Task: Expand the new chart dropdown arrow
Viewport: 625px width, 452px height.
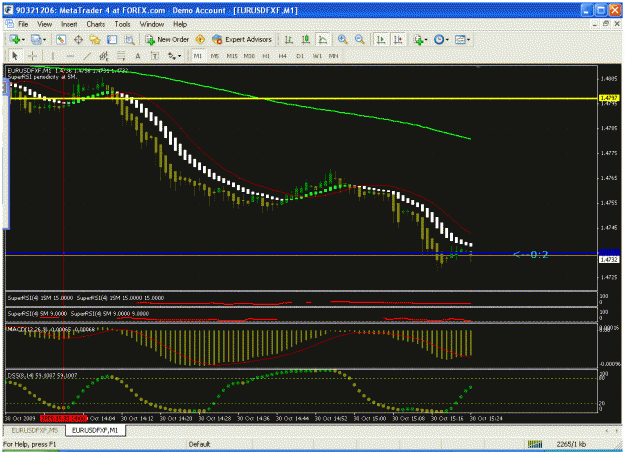Action: [x=23, y=39]
